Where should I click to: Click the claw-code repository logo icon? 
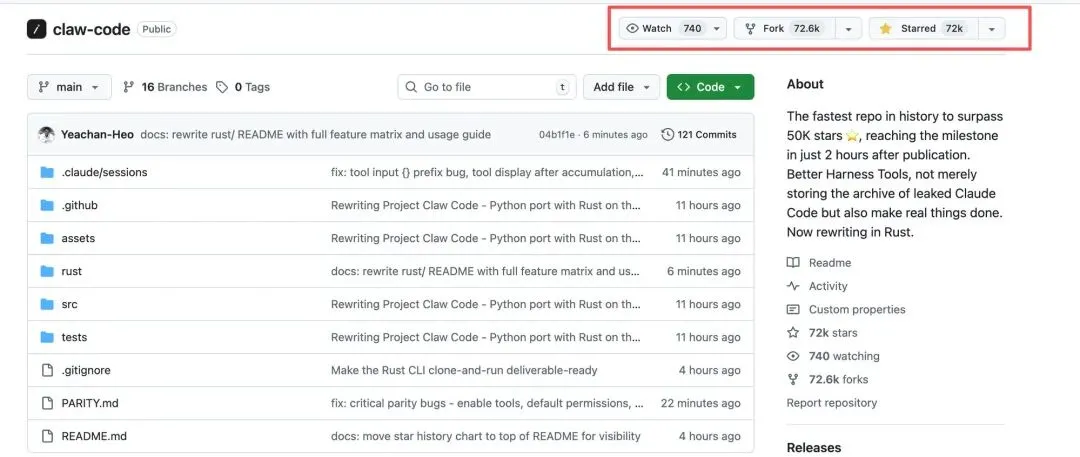coord(37,29)
